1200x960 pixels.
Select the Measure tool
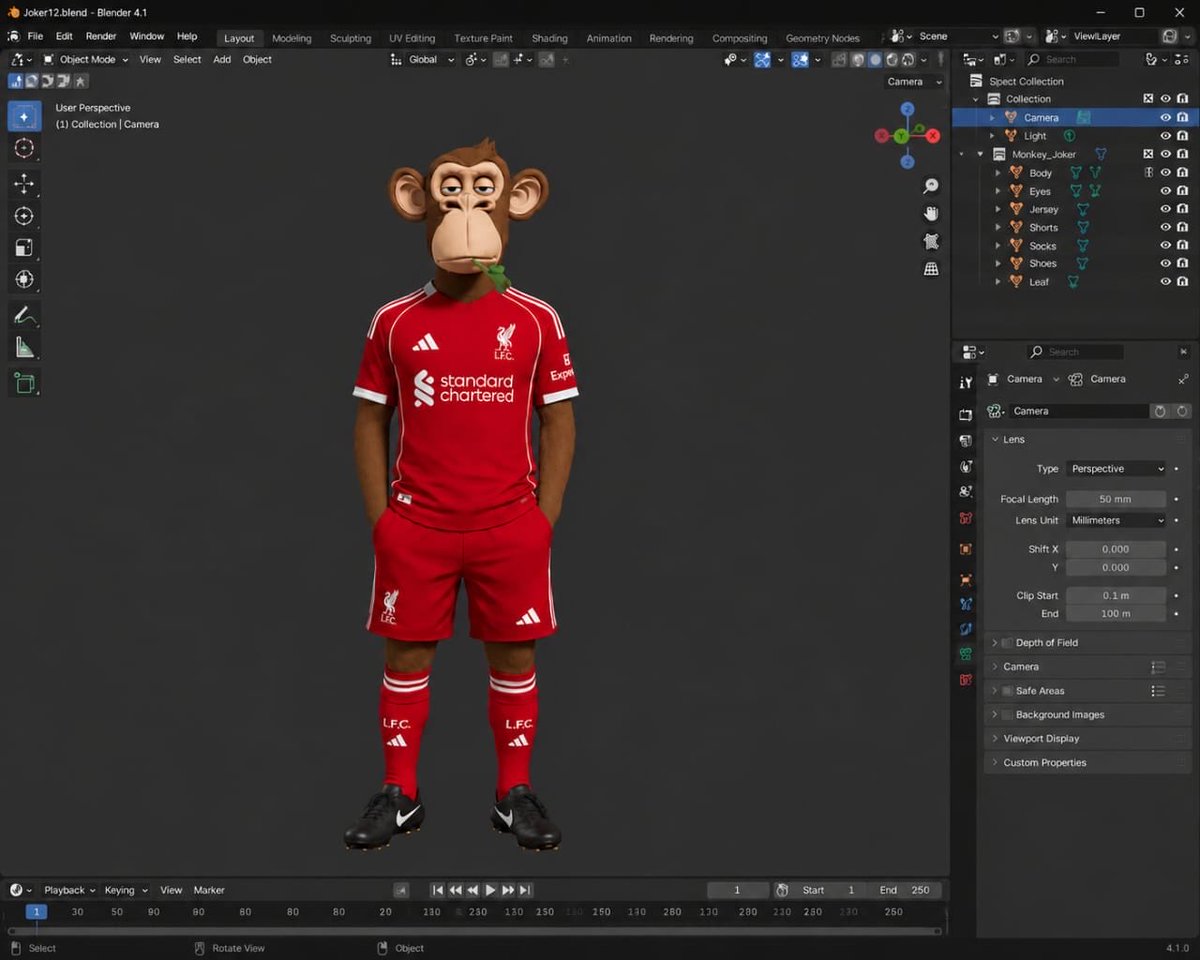[x=24, y=347]
